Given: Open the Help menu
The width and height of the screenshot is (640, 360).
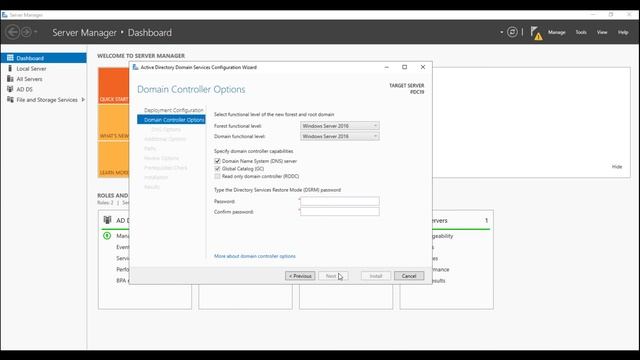Looking at the screenshot, I should click(623, 32).
